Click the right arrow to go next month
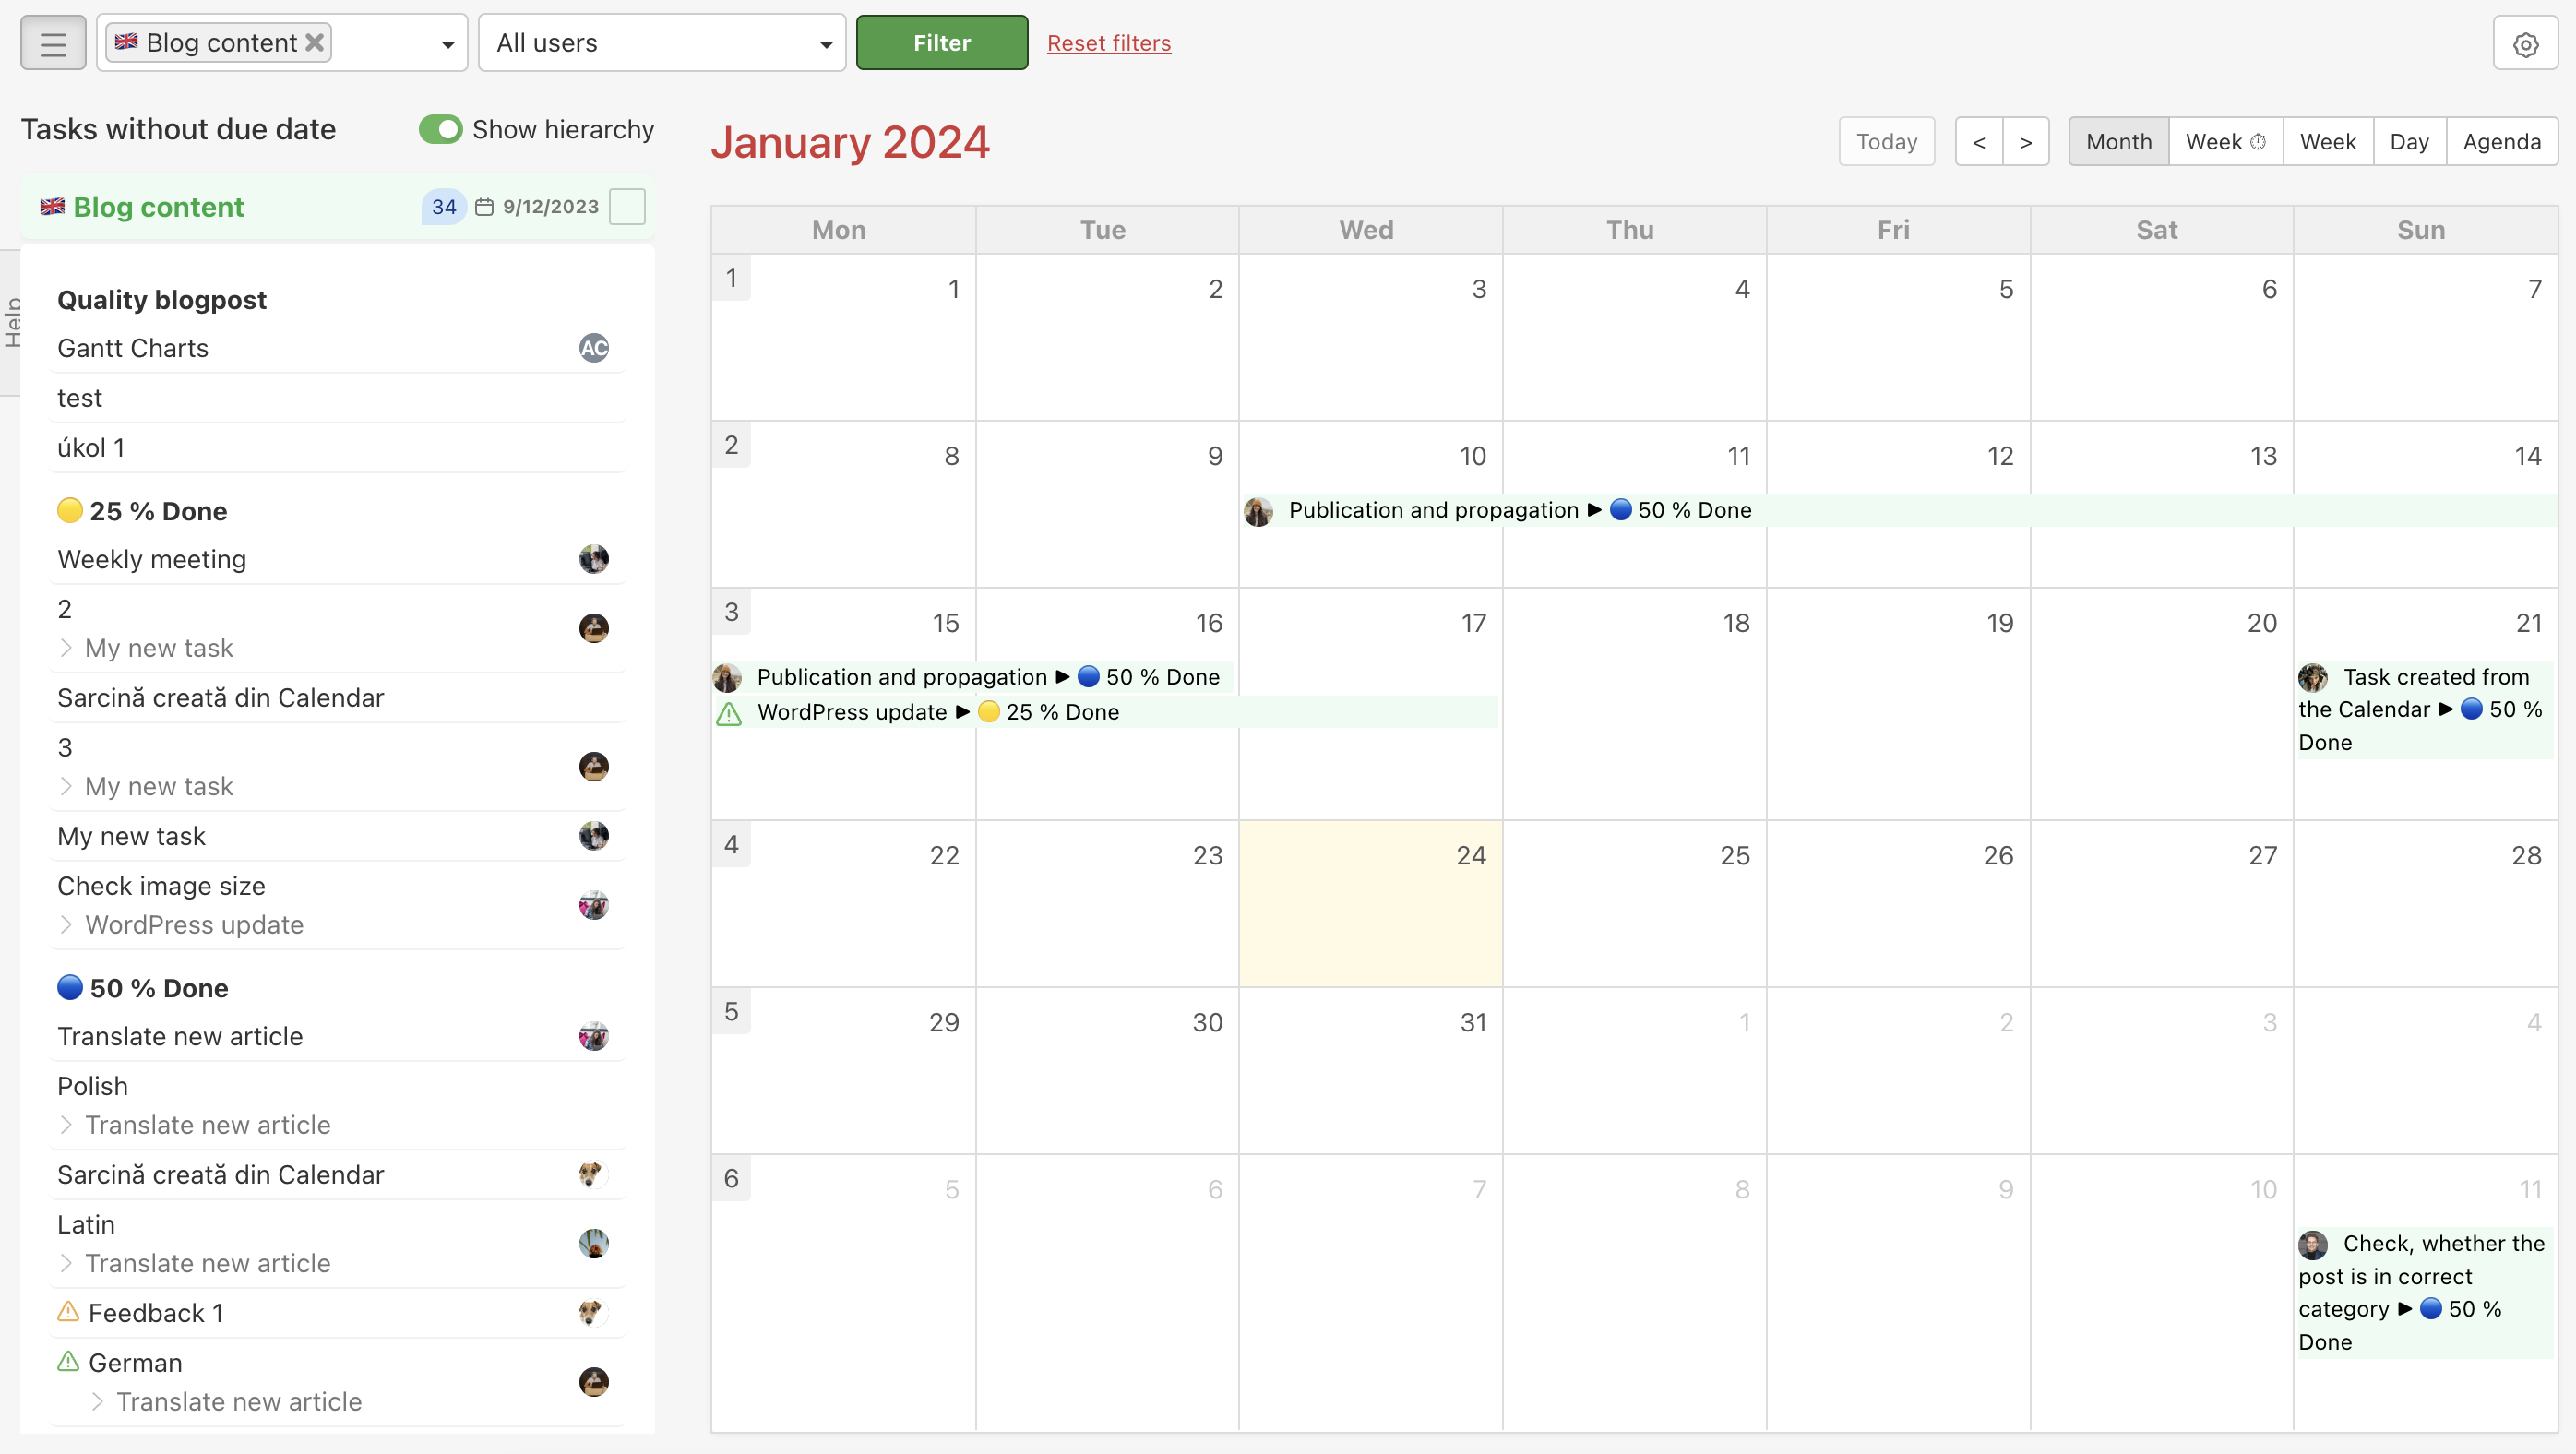Image resolution: width=2576 pixels, height=1454 pixels. click(x=2026, y=139)
